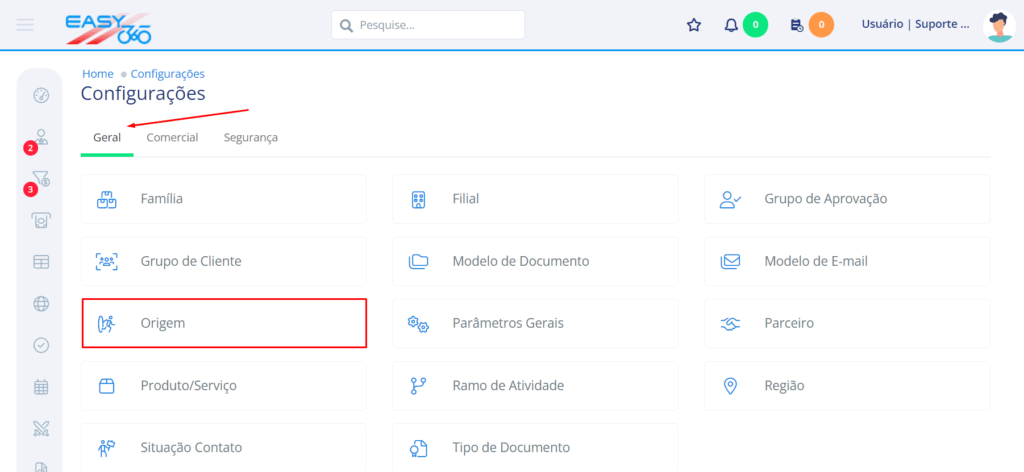Open the Filial settings card

[535, 199]
